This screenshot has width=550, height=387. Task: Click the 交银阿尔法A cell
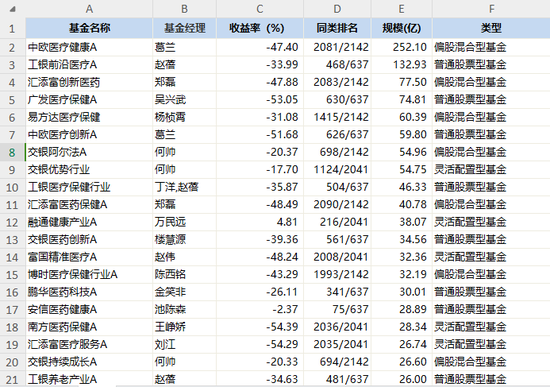pos(89,152)
